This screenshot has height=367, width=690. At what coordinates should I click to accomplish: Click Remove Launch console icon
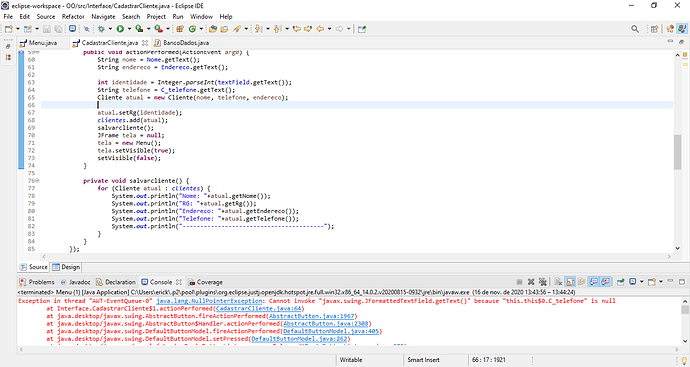[x=531, y=282]
